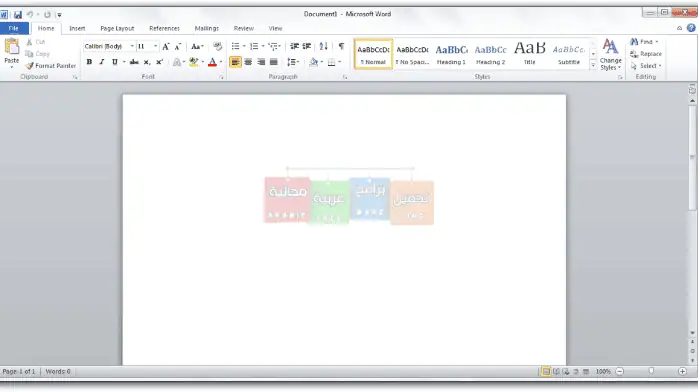The height and width of the screenshot is (392, 698).
Task: Click the Select button in Editing
Action: tap(646, 66)
